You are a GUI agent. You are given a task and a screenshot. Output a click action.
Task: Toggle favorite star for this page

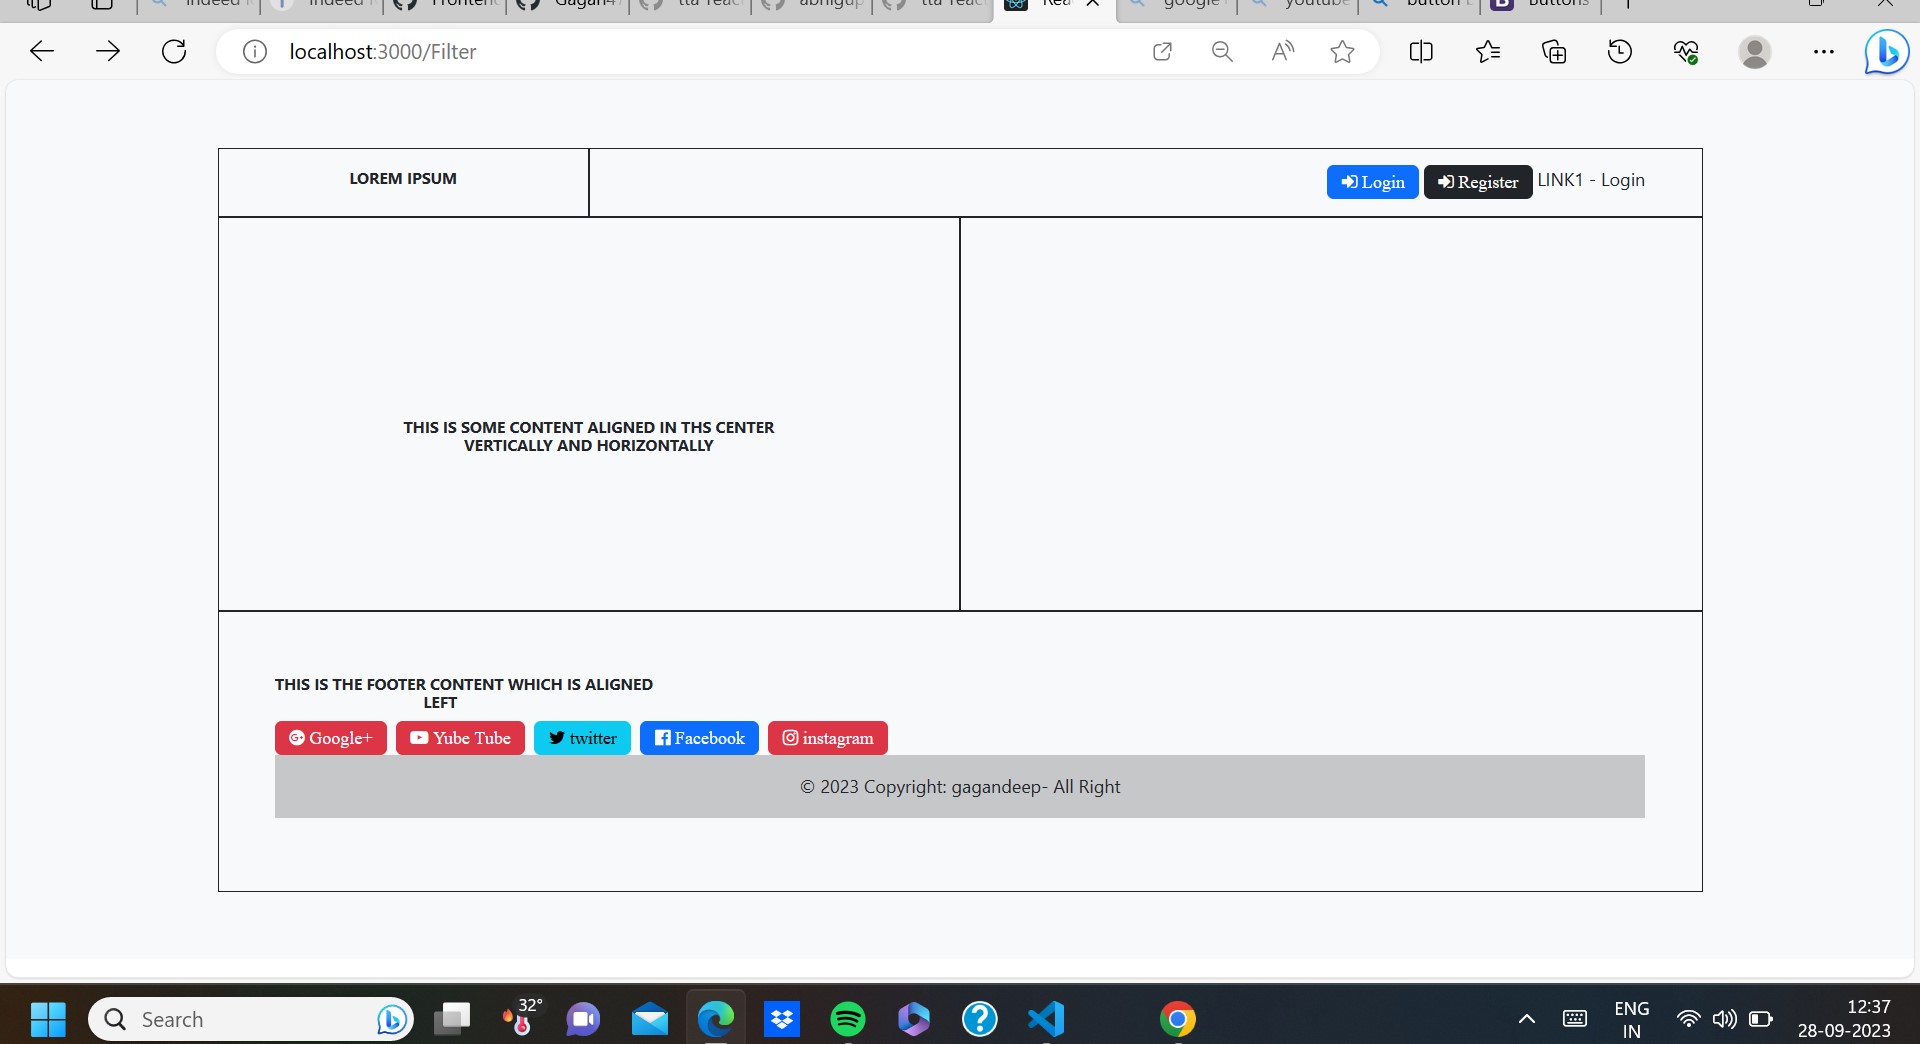(1342, 51)
